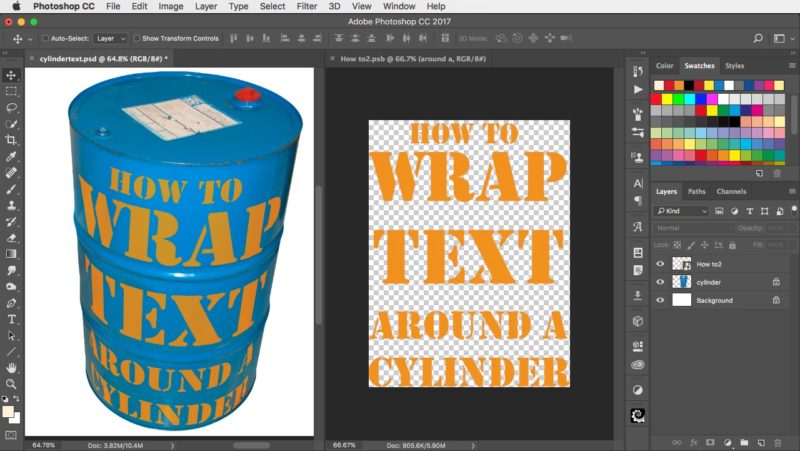Select the Hand tool
Viewport: 800px width, 451px height.
[11, 367]
